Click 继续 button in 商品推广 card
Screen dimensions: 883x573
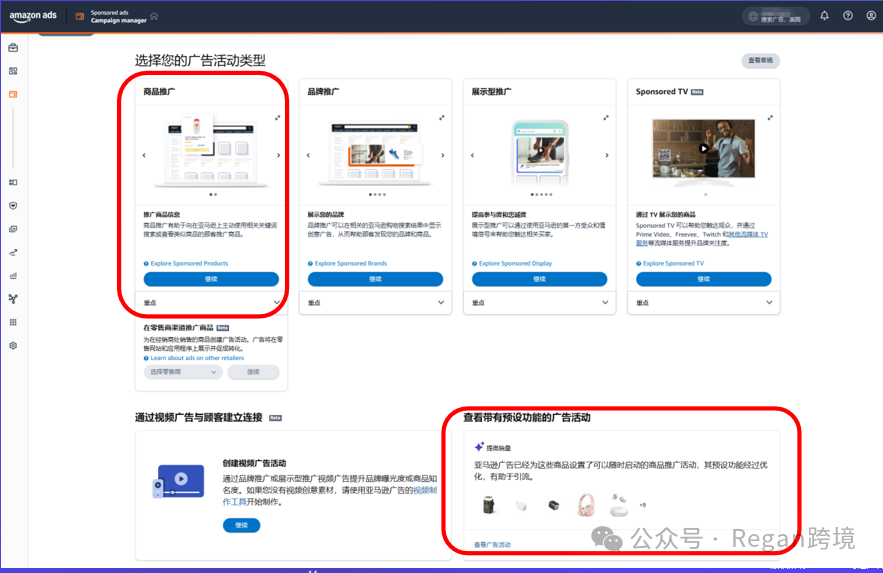point(211,279)
